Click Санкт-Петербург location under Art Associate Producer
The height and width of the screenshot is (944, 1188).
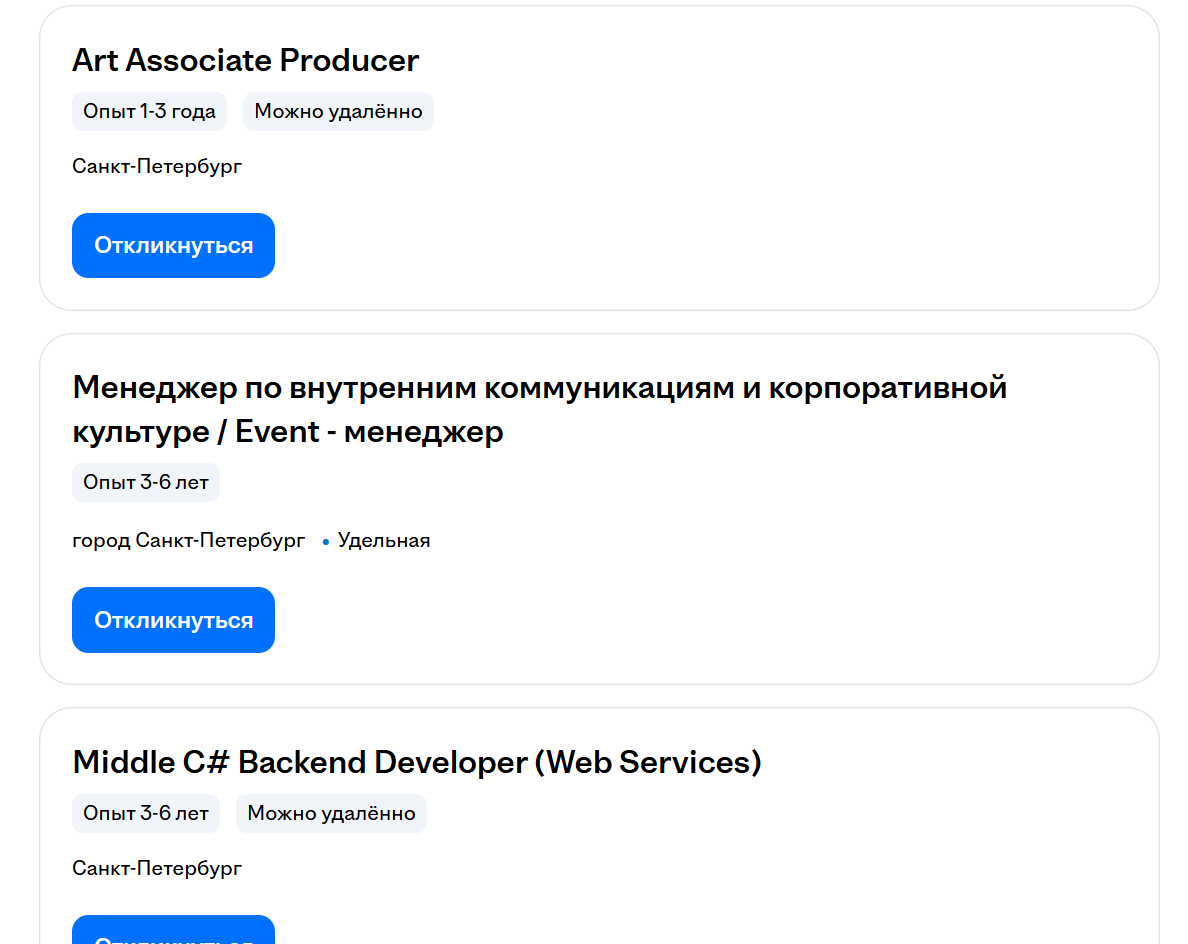click(157, 166)
